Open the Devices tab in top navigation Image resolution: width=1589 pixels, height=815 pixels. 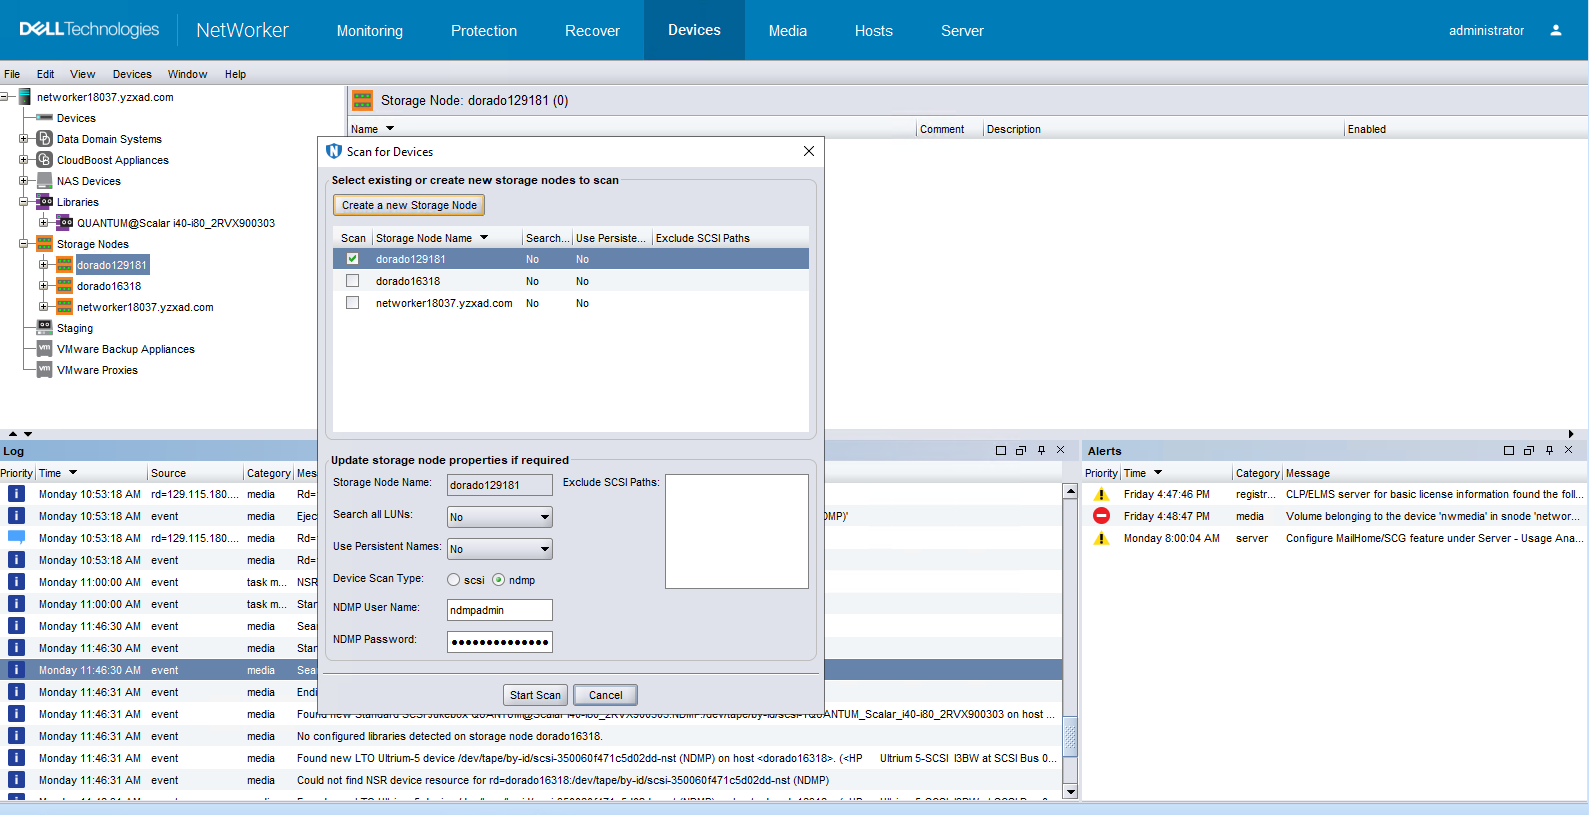[x=694, y=30]
